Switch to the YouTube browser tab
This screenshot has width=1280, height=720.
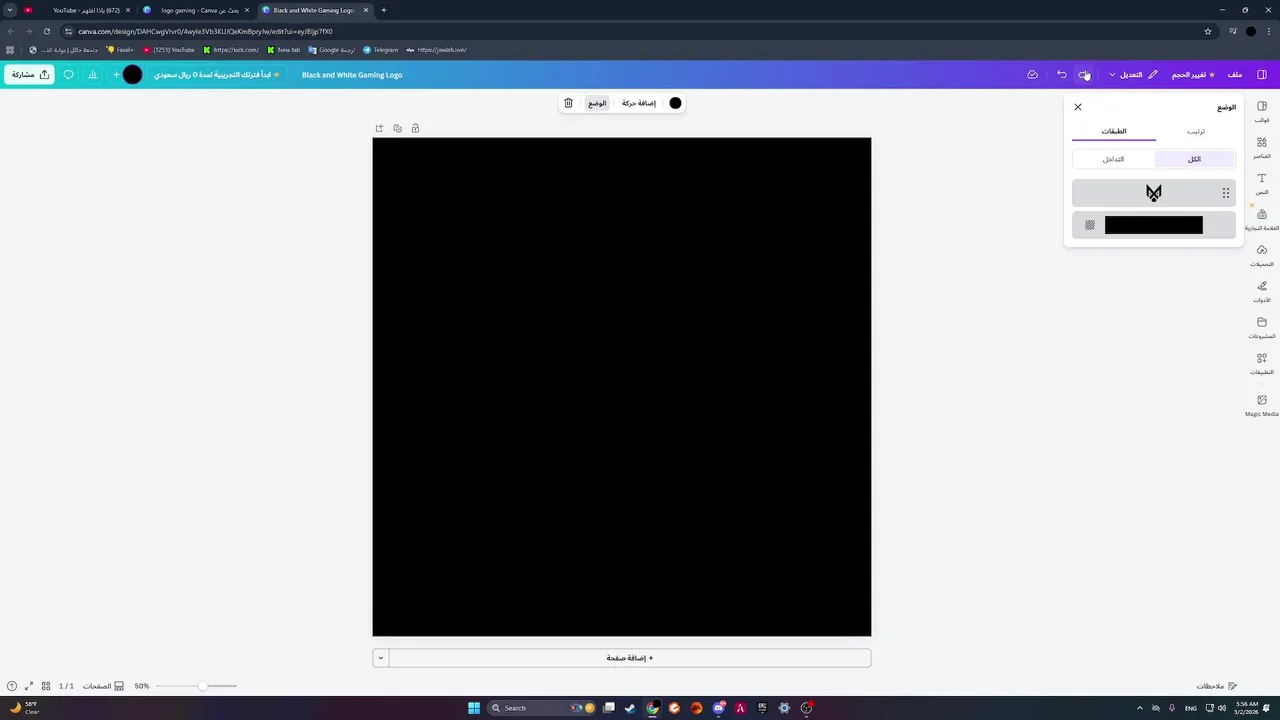(78, 10)
